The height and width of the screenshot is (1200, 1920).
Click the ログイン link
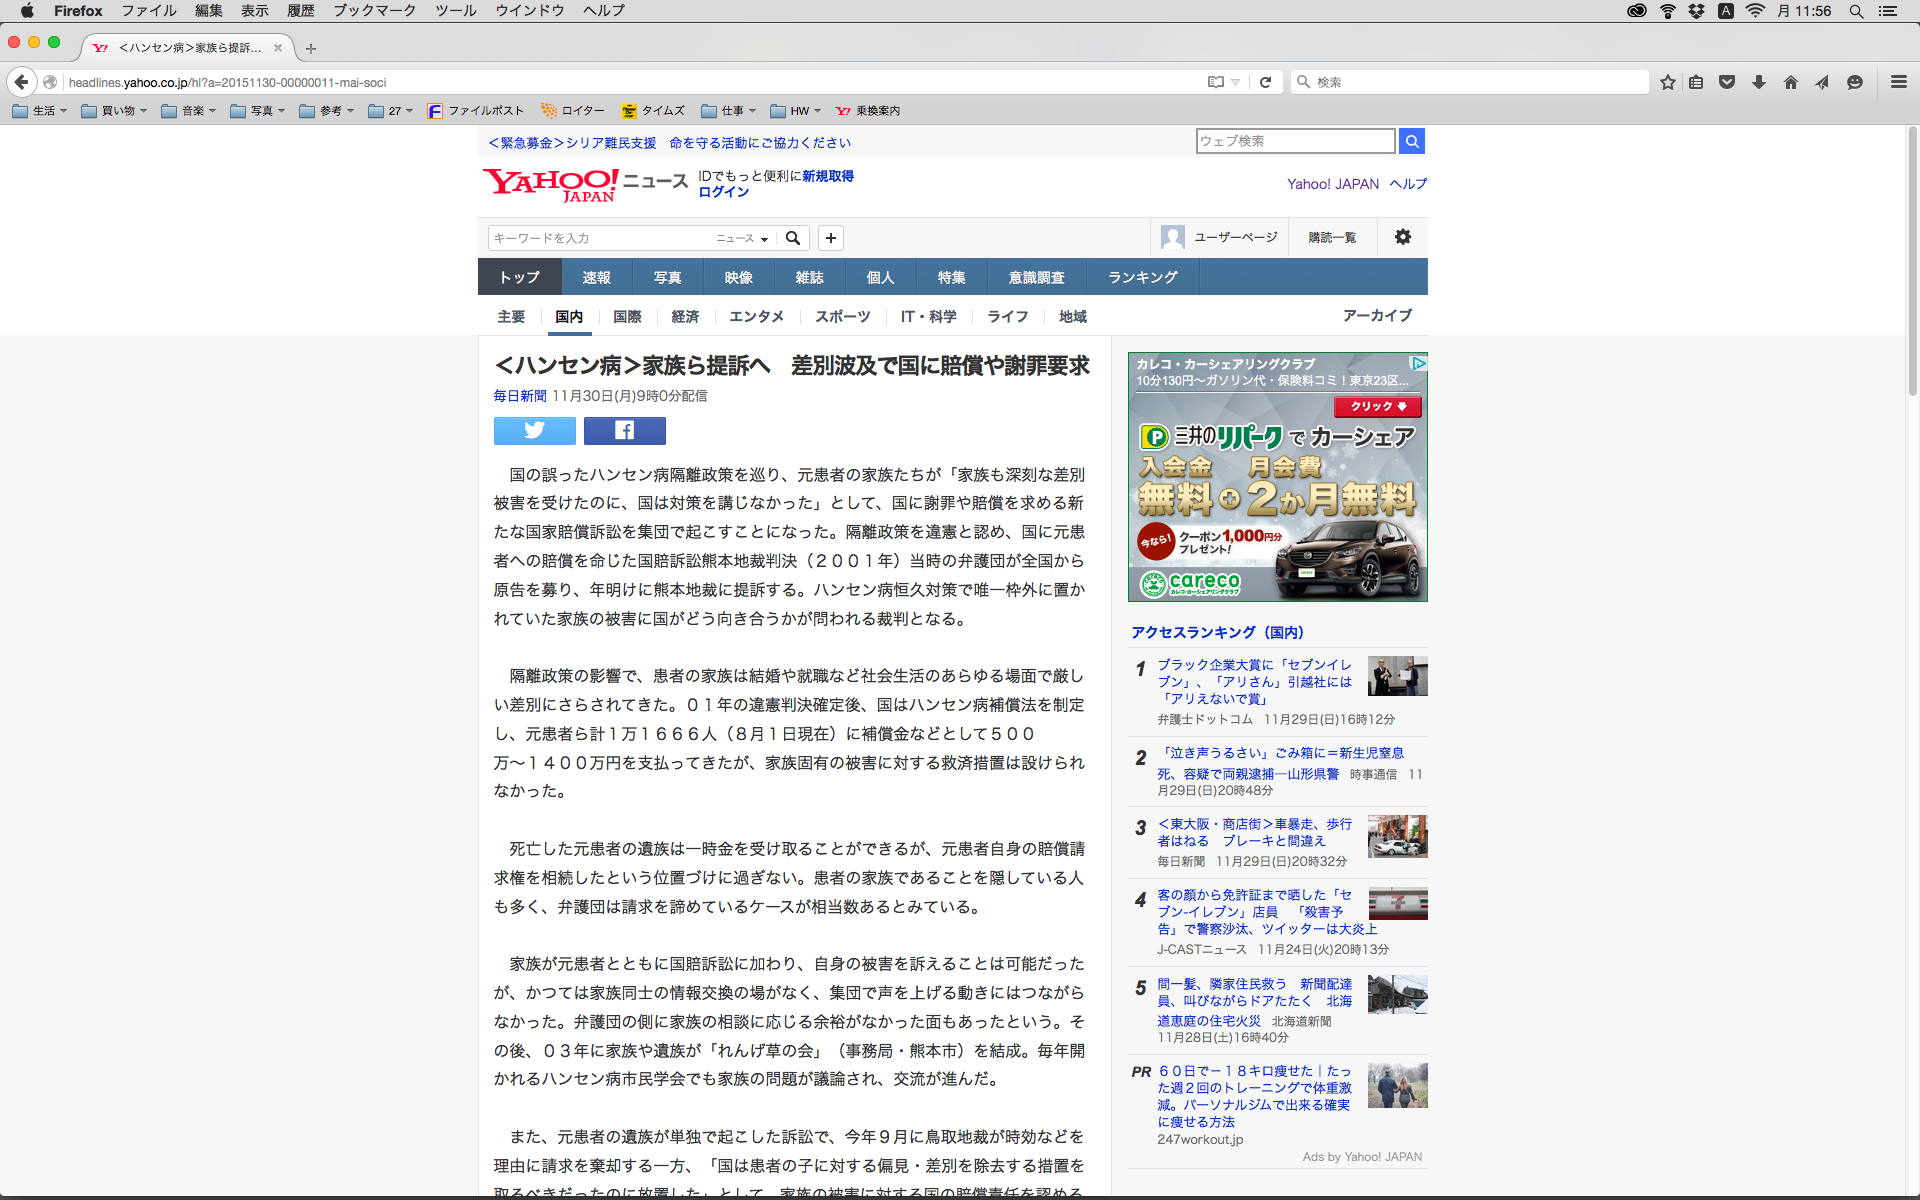click(x=723, y=192)
